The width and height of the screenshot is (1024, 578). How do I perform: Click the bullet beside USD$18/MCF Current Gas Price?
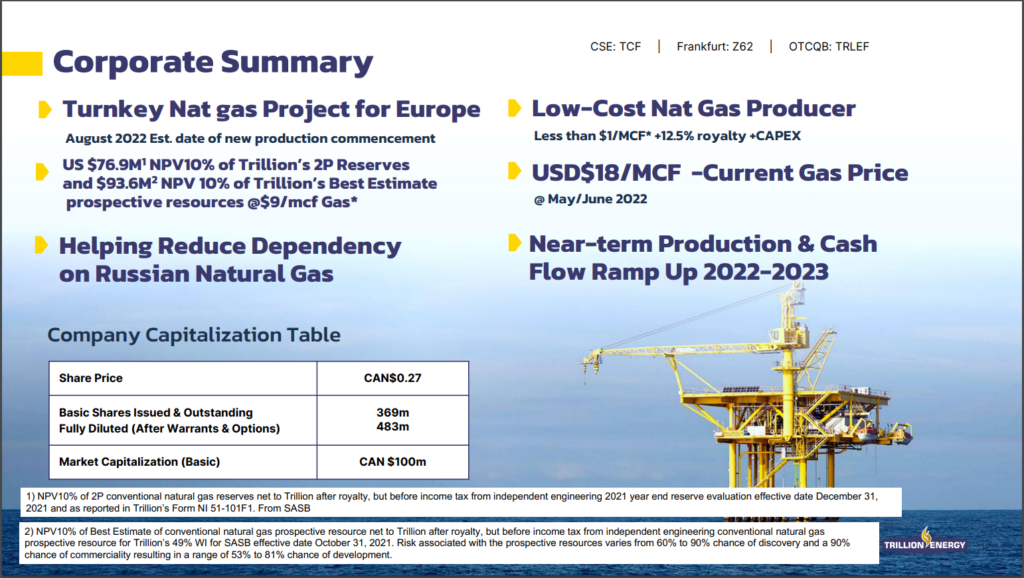point(514,172)
